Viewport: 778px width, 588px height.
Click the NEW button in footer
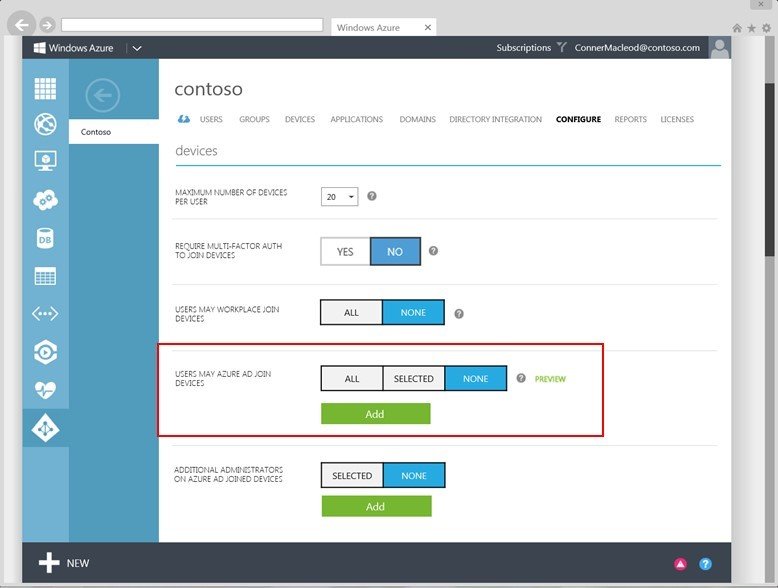pos(64,563)
